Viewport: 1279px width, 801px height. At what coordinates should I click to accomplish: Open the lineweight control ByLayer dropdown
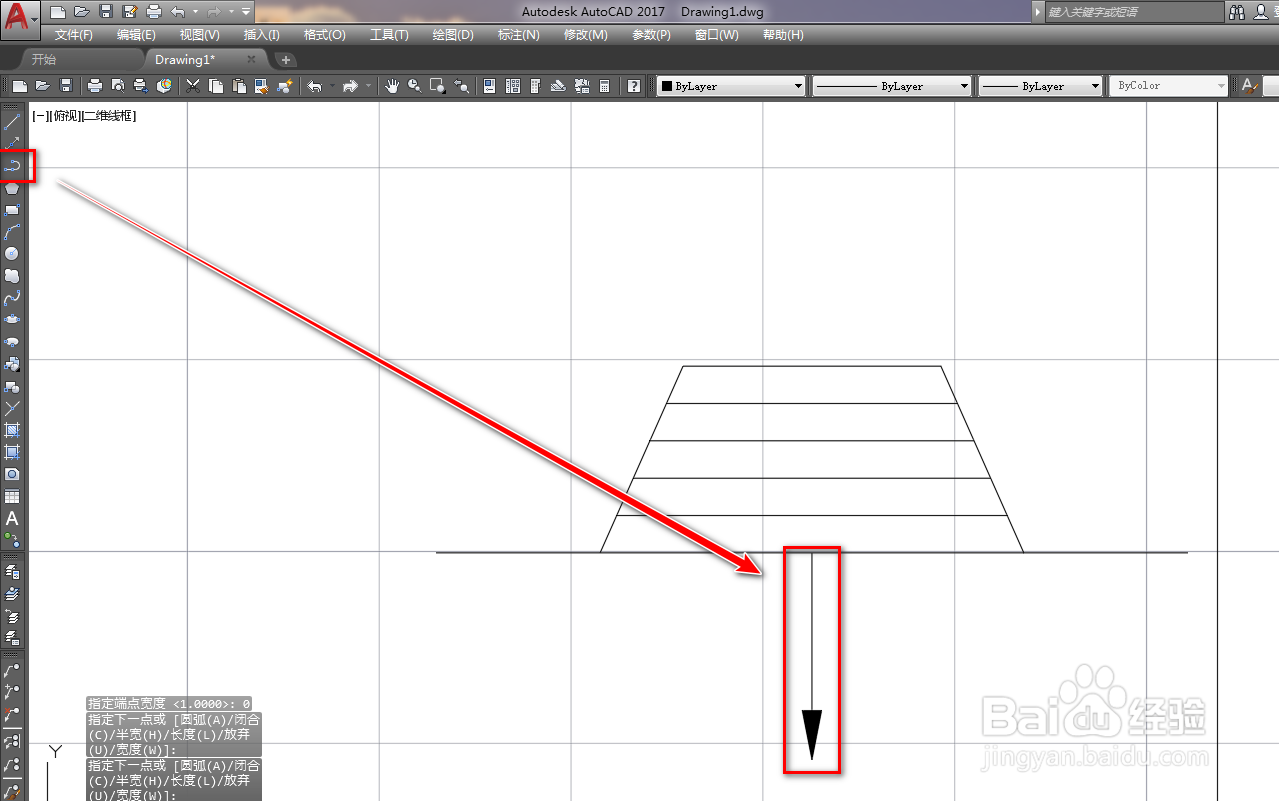click(1040, 86)
